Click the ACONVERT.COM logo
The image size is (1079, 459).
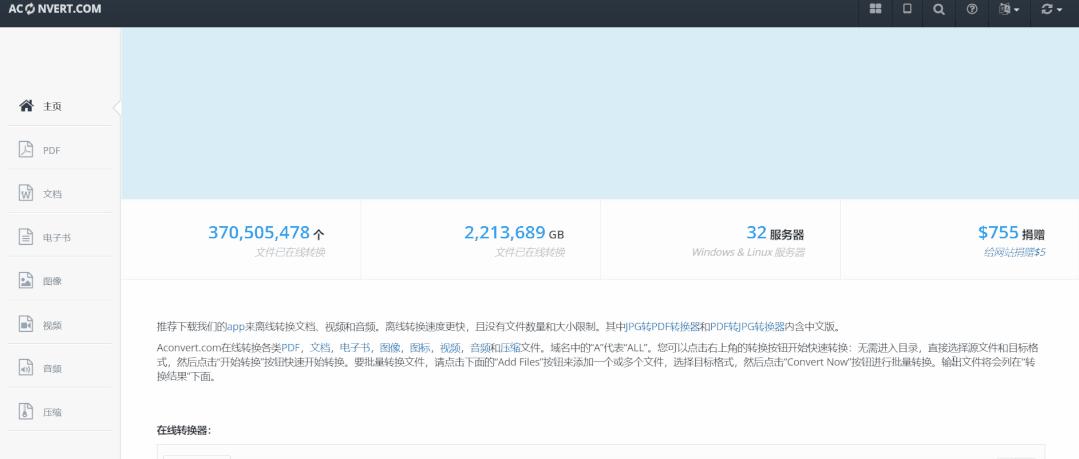click(54, 10)
